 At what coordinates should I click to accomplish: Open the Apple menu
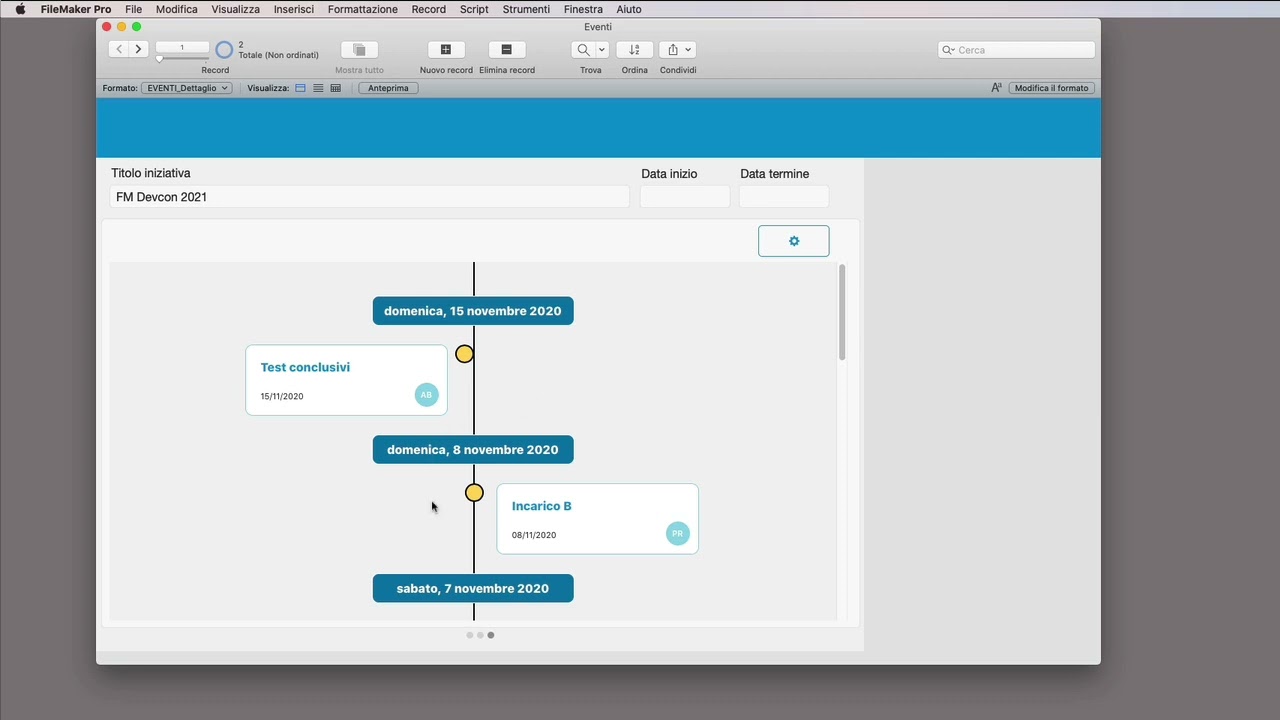point(20,9)
